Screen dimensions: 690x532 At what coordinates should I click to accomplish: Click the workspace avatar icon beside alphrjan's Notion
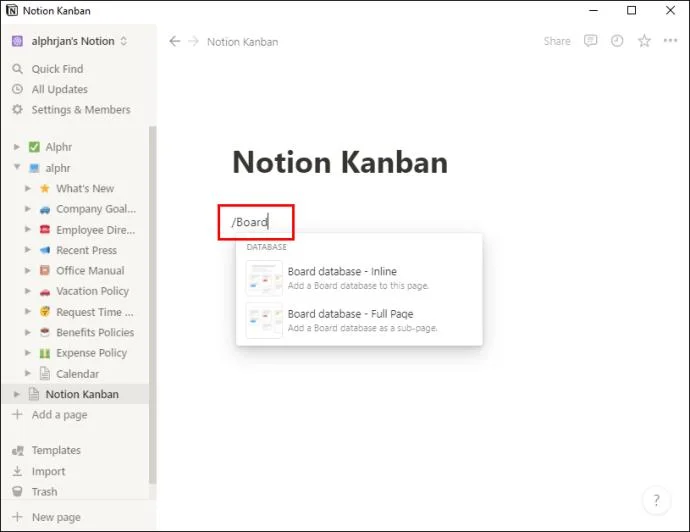[17, 41]
